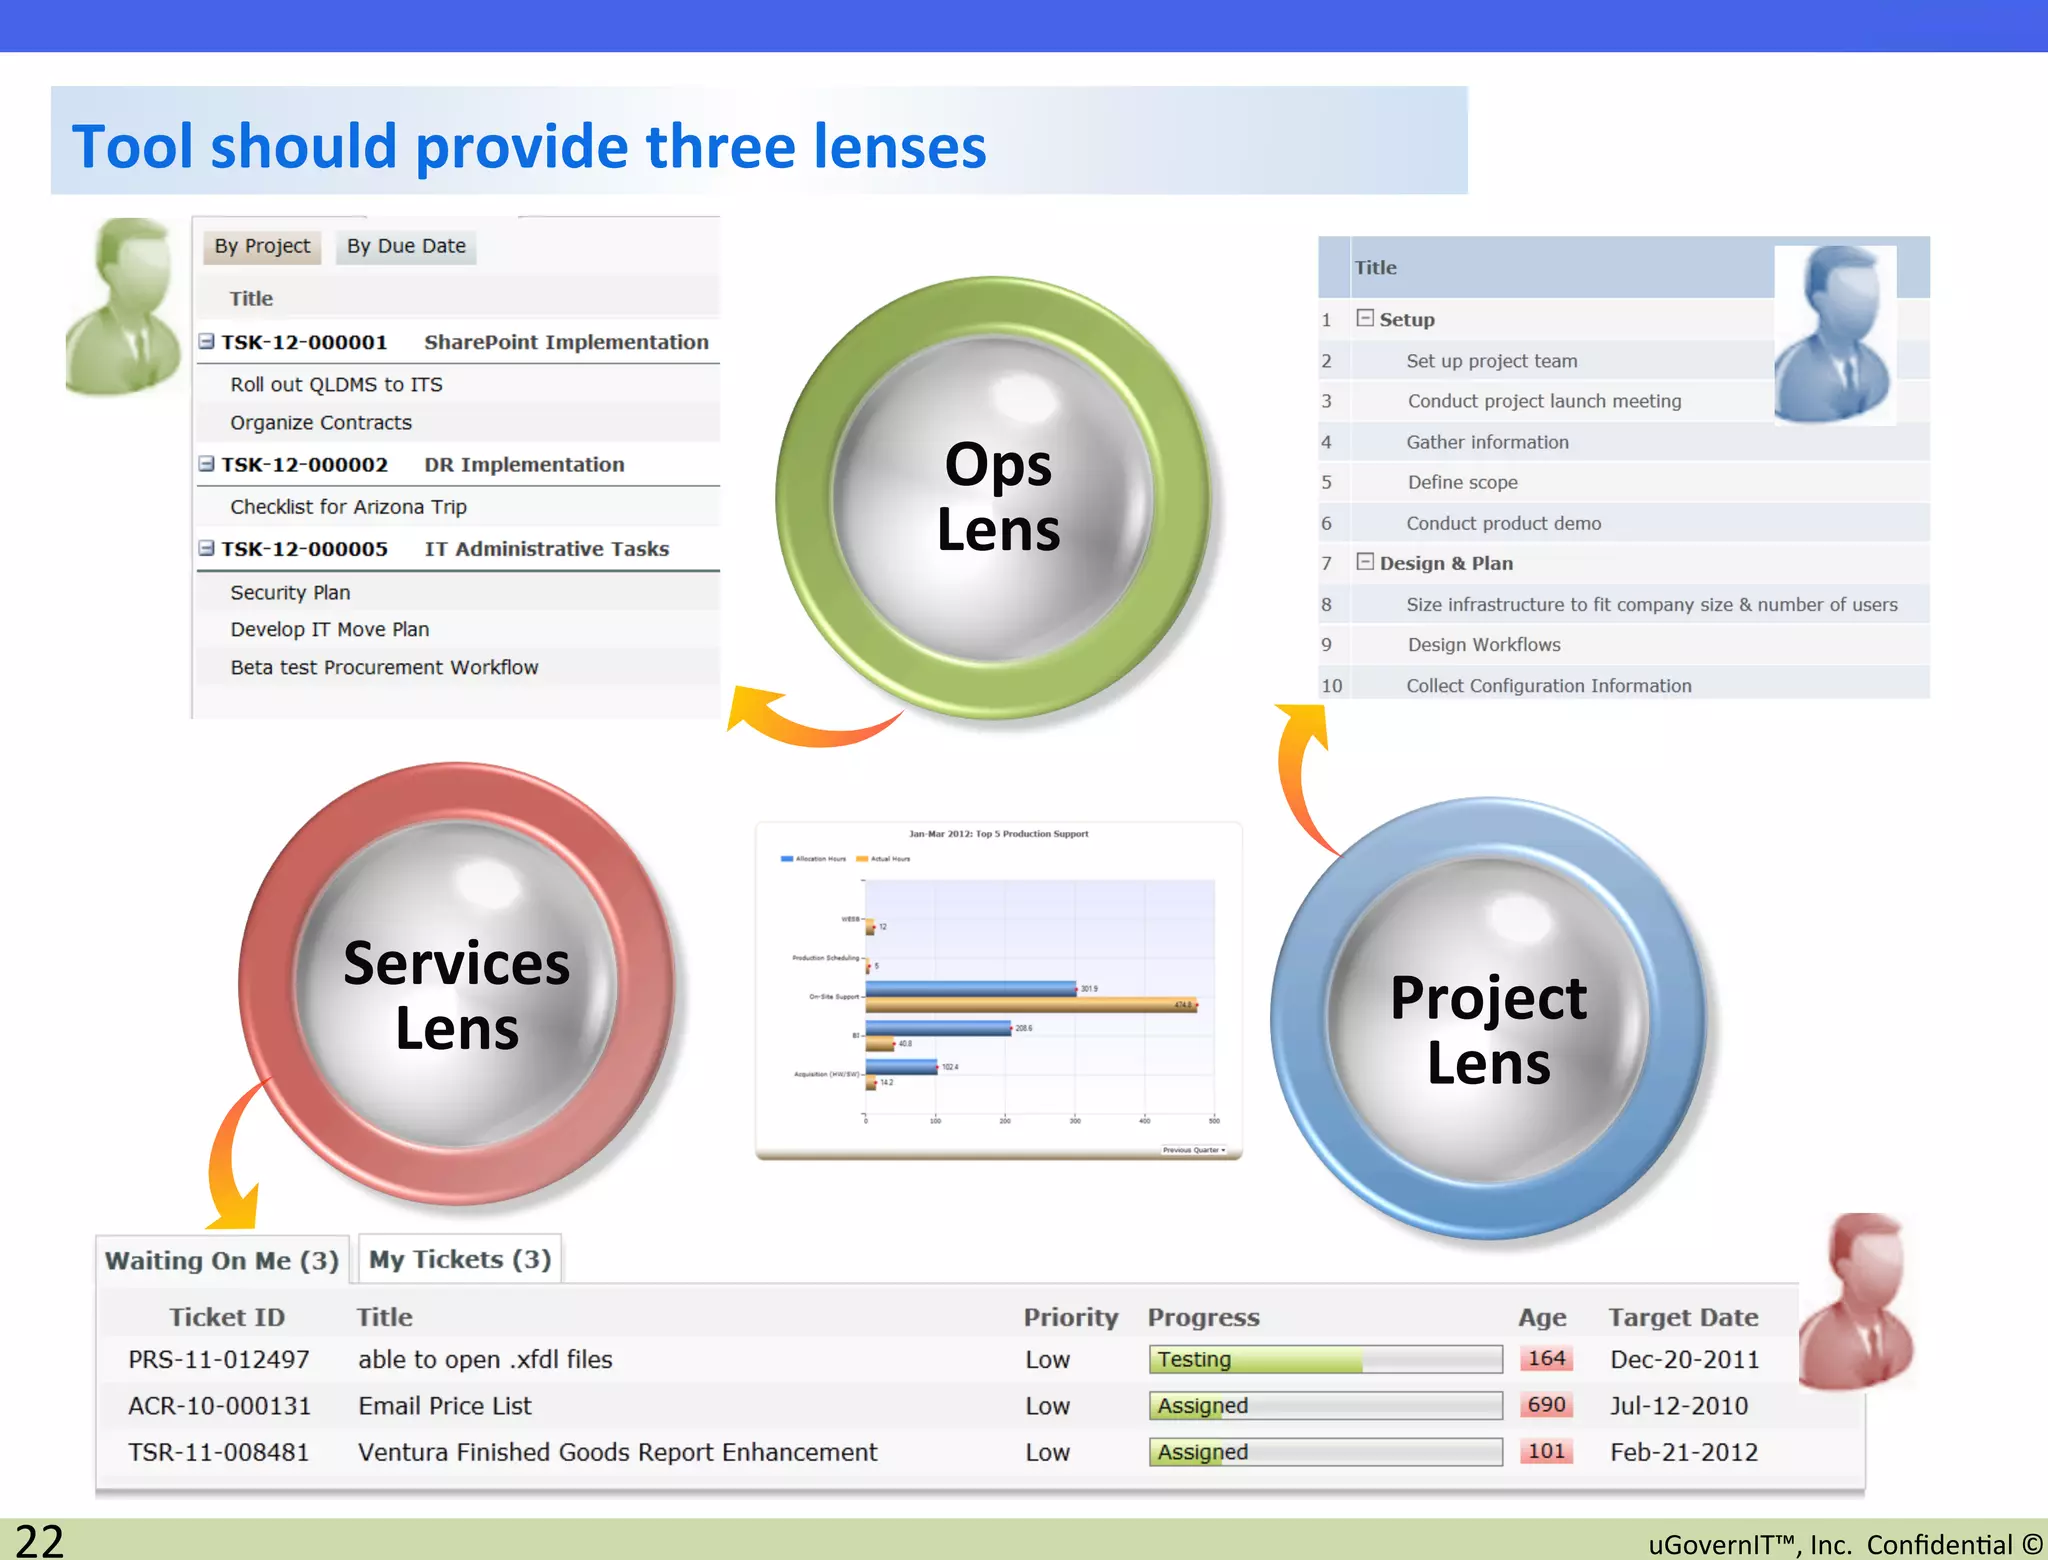Click the blue user avatar icon

[x=1834, y=335]
